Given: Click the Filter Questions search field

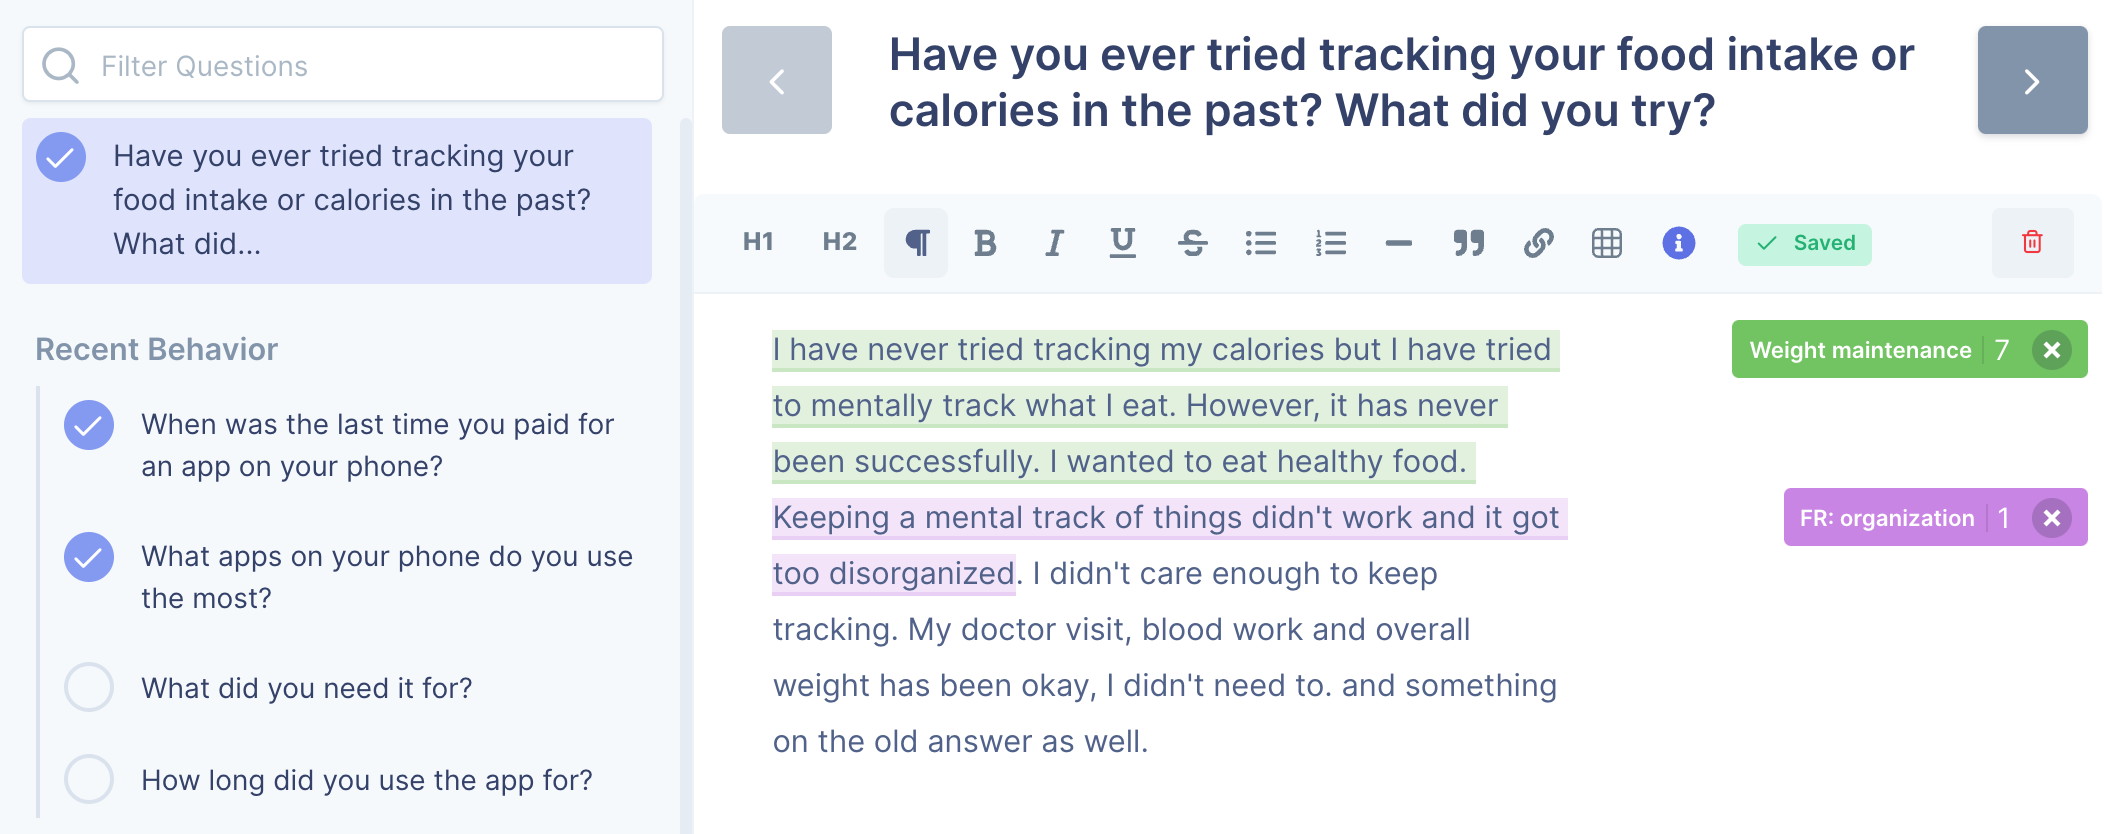Looking at the screenshot, I should (343, 65).
